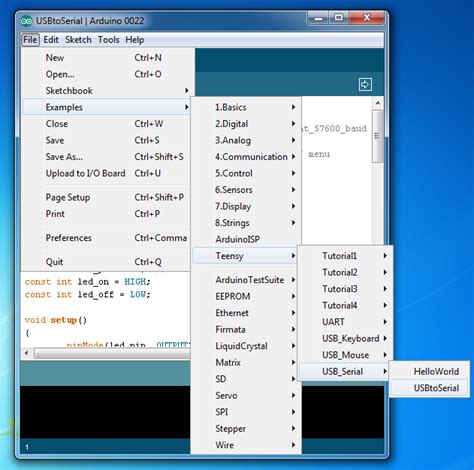Screen dimensions: 474x470
Task: Open the Help menu
Action: 135,40
